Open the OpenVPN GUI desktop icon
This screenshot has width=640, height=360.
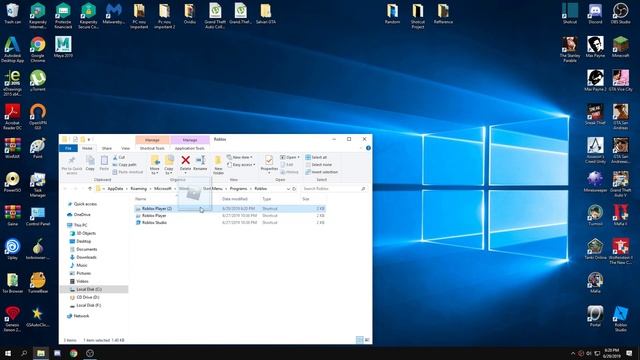coord(38,116)
